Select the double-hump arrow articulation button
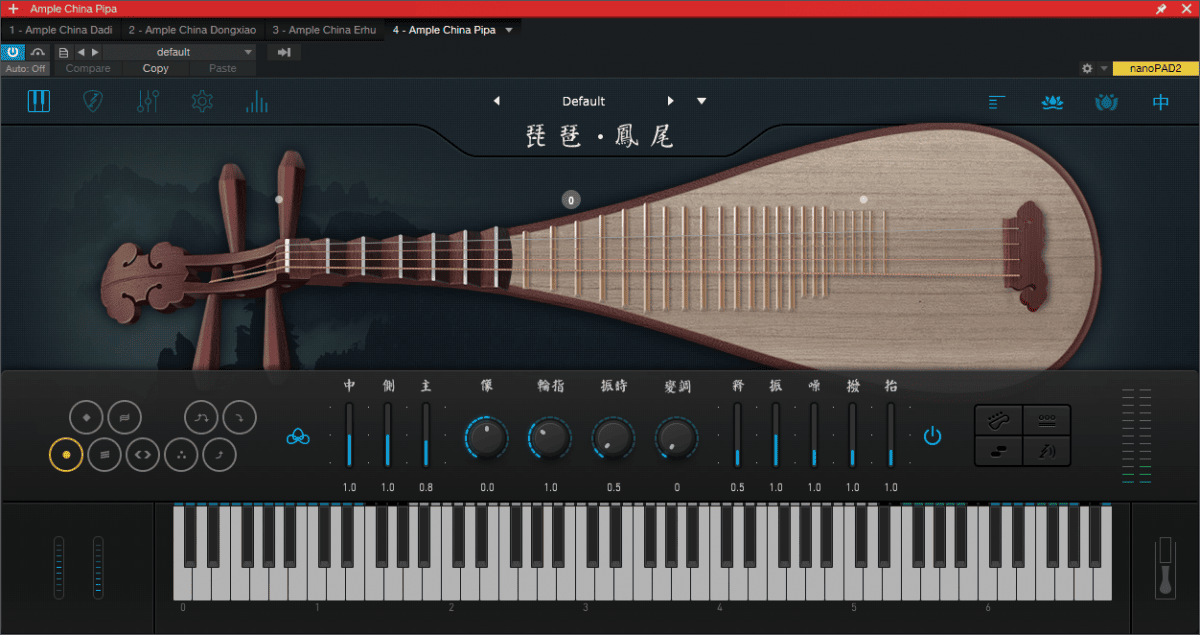The width and height of the screenshot is (1200, 635). pos(201,417)
